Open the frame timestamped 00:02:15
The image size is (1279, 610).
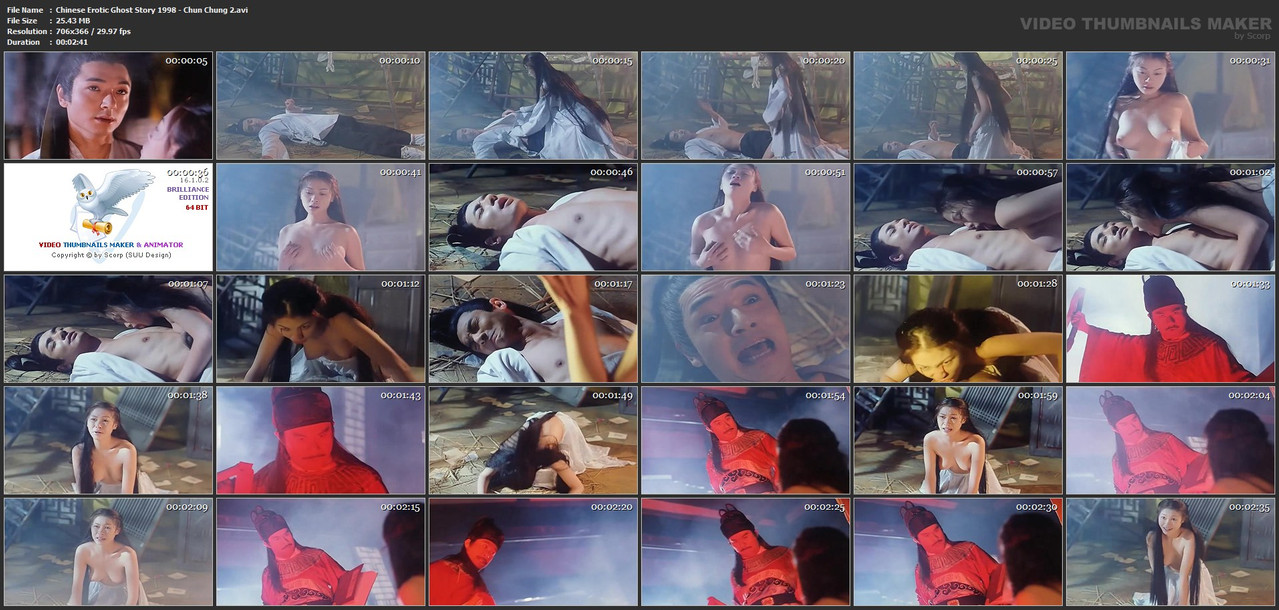320,553
